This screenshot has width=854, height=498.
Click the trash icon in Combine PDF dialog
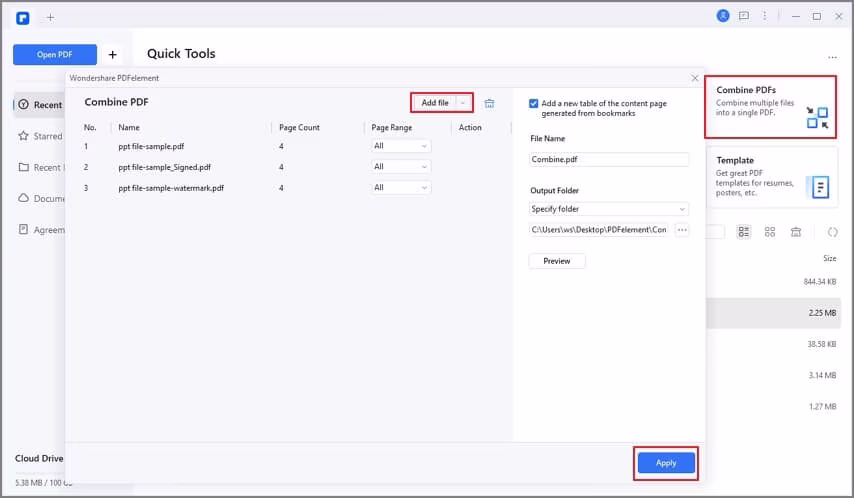(x=489, y=103)
